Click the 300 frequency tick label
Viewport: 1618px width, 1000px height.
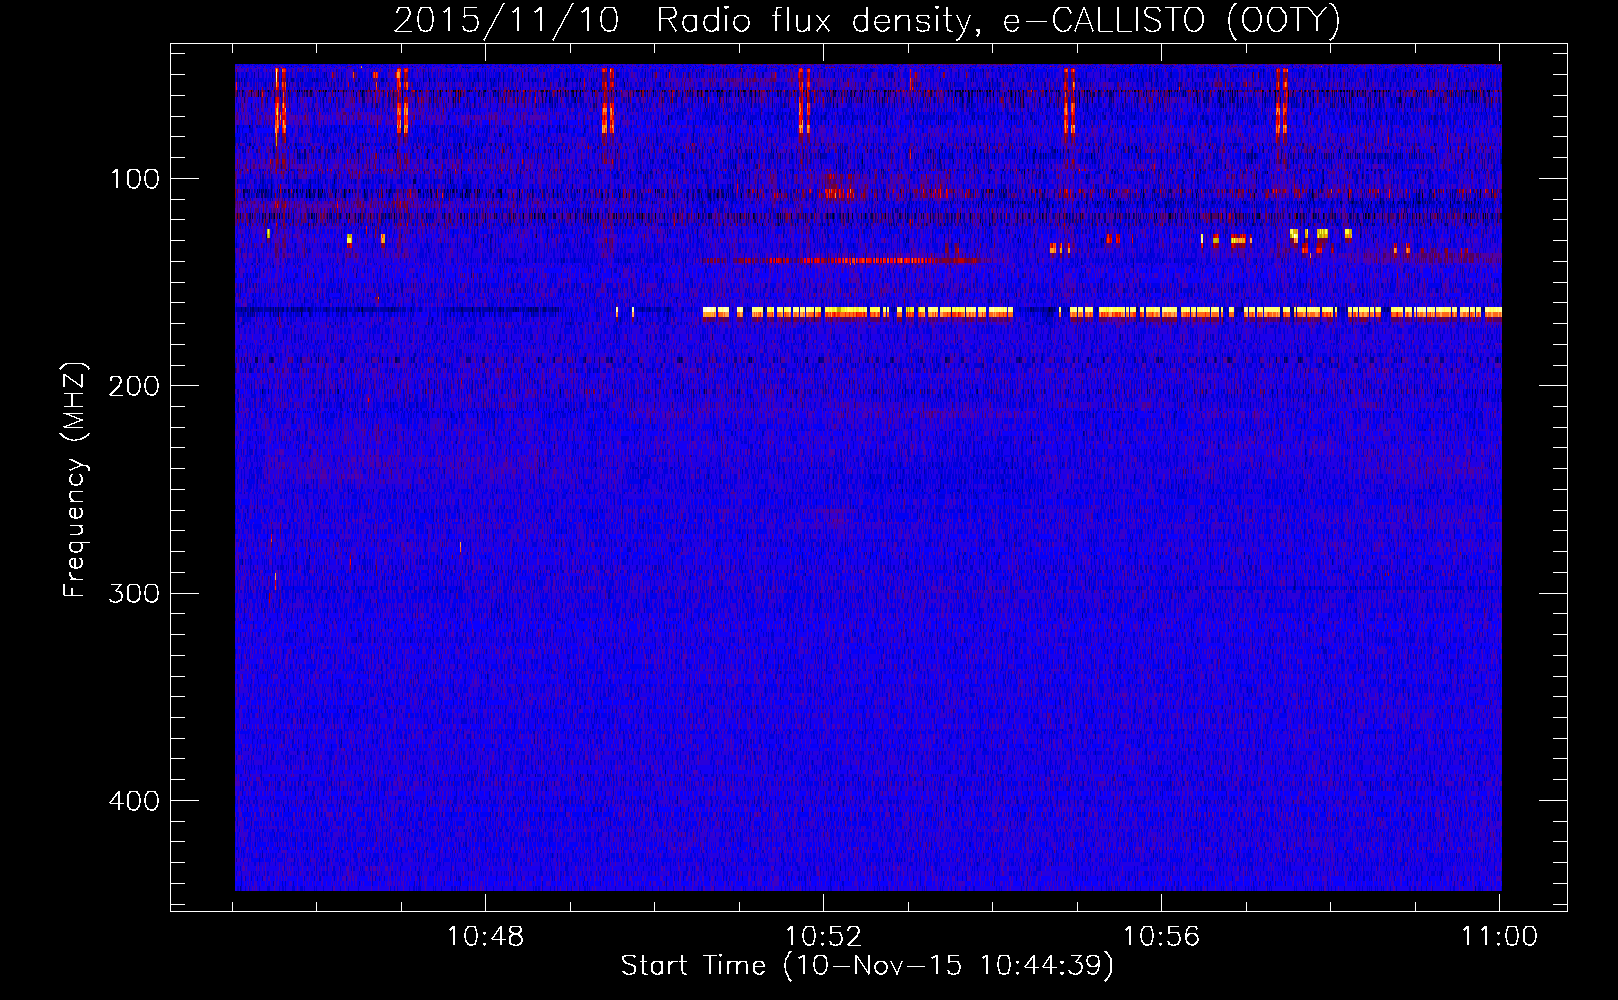[134, 593]
